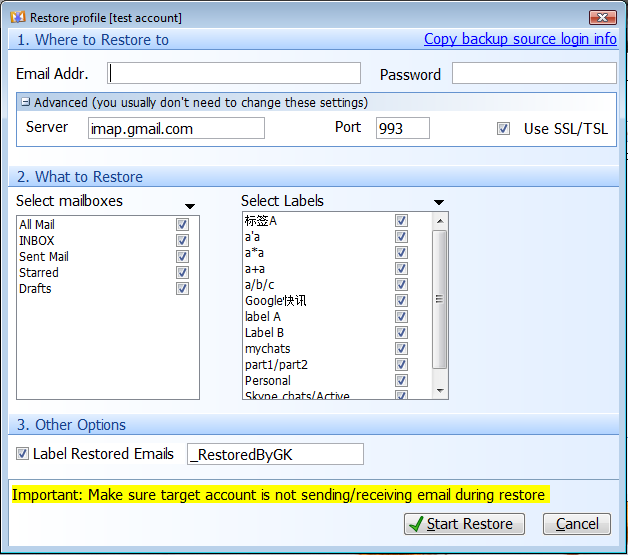The width and height of the screenshot is (628, 555).
Task: Collapse the Advanced settings section
Action: [x=26, y=102]
